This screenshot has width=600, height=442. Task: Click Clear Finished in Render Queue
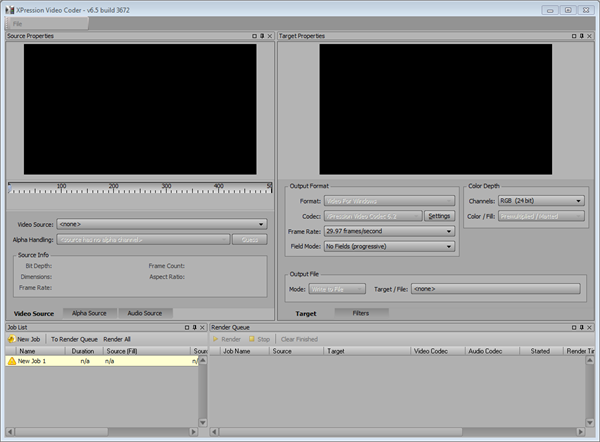pos(299,339)
